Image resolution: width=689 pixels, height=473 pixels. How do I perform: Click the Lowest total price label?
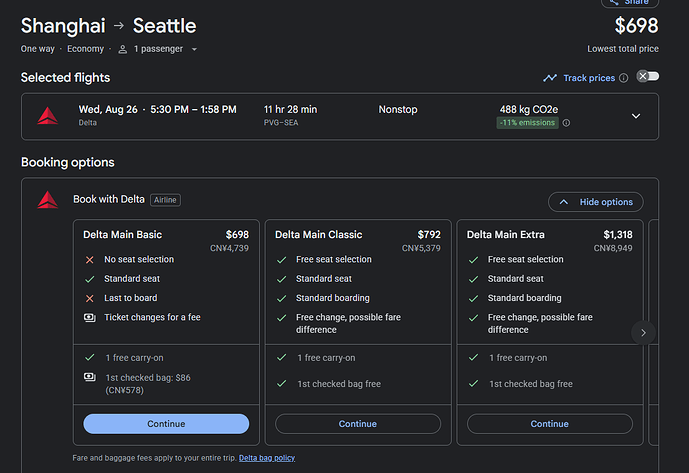click(x=623, y=49)
